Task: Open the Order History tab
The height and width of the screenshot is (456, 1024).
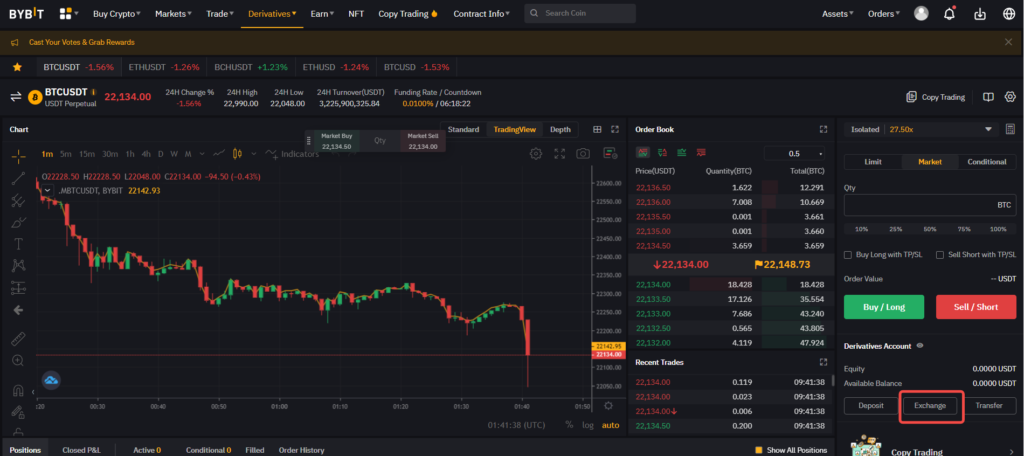Action: 301,450
